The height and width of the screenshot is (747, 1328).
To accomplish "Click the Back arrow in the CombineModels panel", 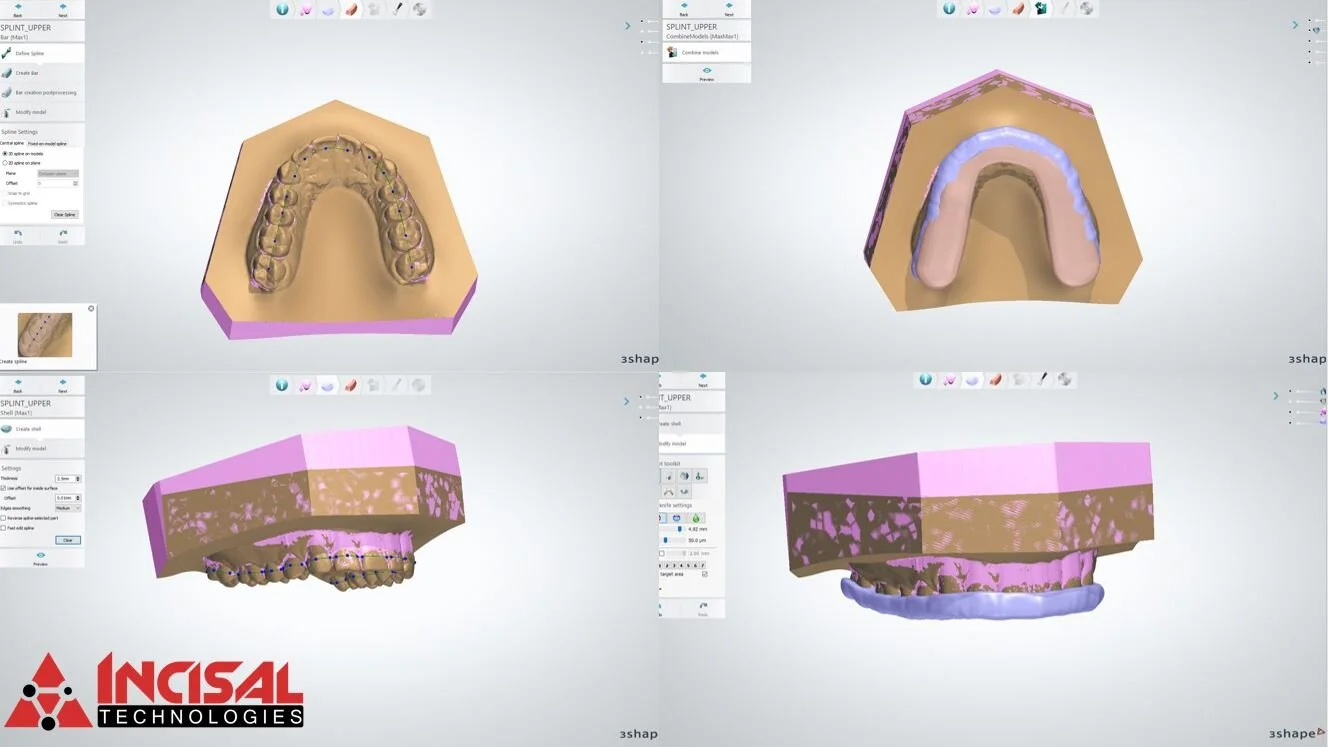I will coord(684,10).
